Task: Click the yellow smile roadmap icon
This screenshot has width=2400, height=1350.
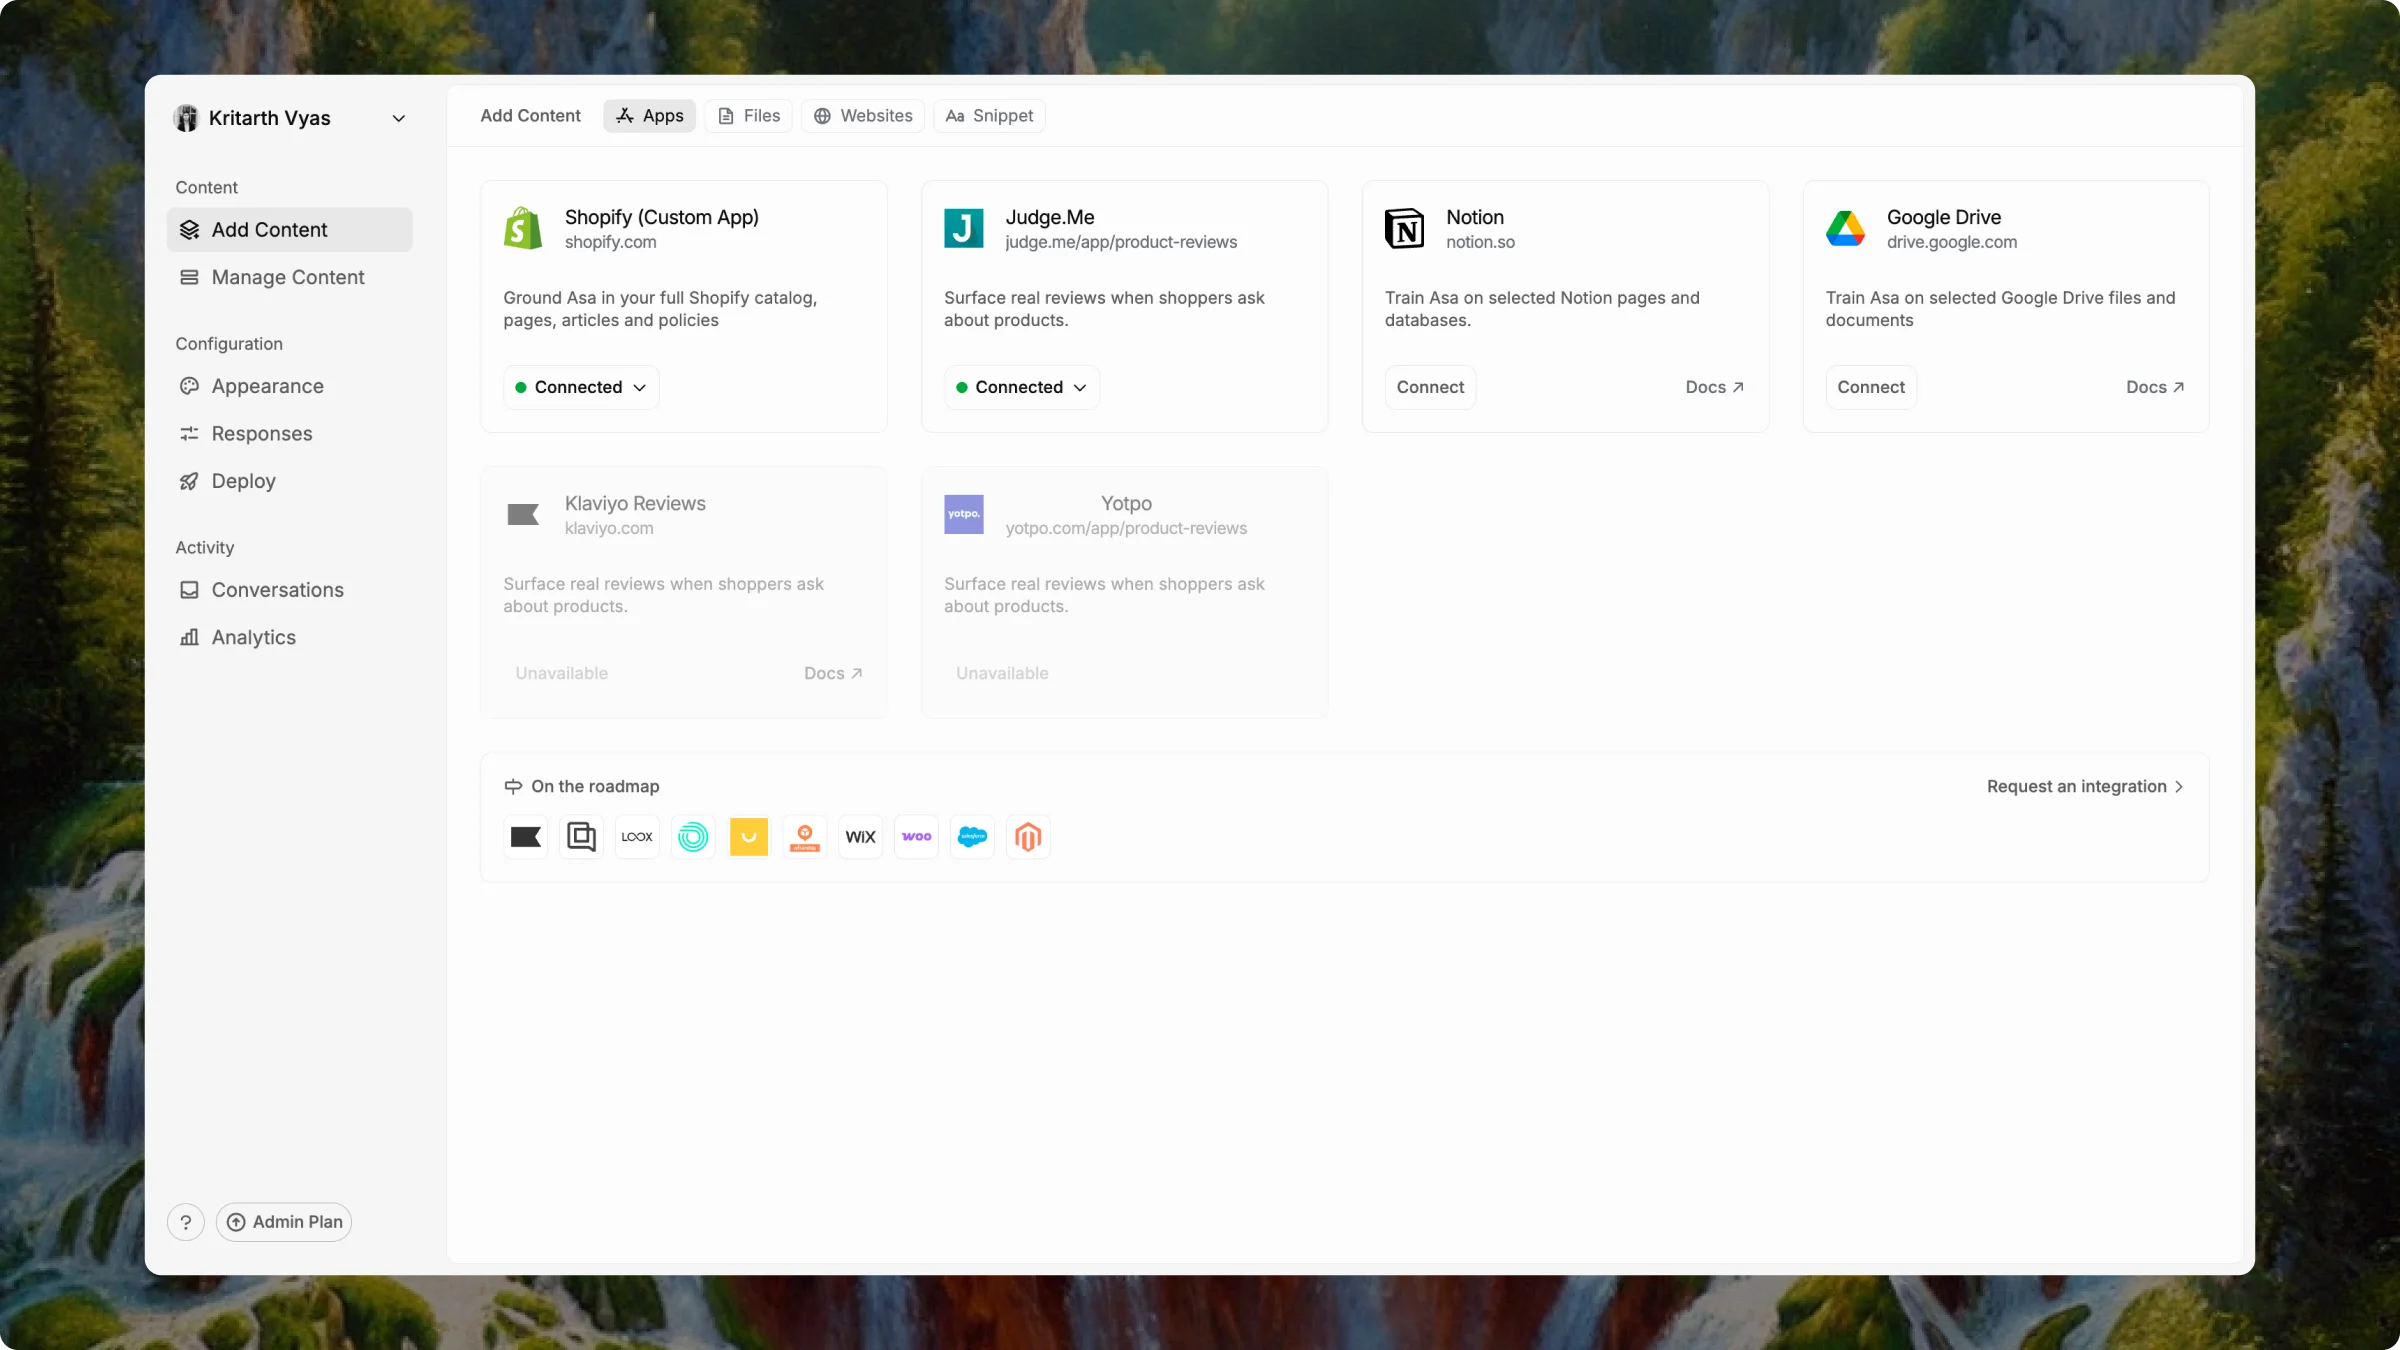Action: pos(749,837)
